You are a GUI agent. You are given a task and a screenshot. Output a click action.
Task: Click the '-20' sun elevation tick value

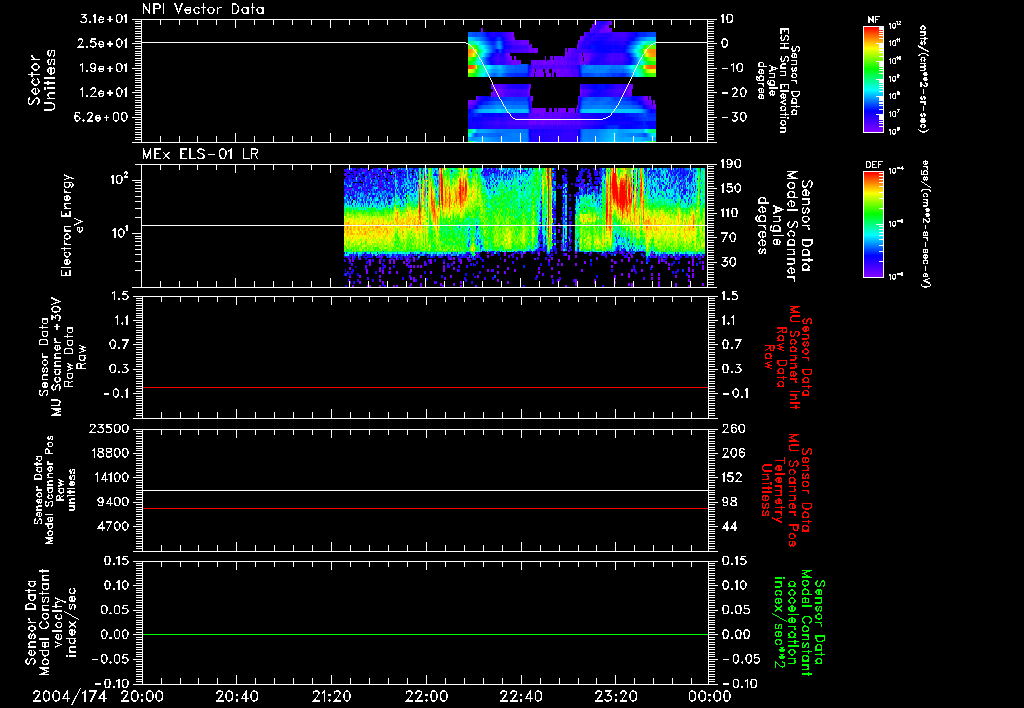pyautogui.click(x=733, y=93)
